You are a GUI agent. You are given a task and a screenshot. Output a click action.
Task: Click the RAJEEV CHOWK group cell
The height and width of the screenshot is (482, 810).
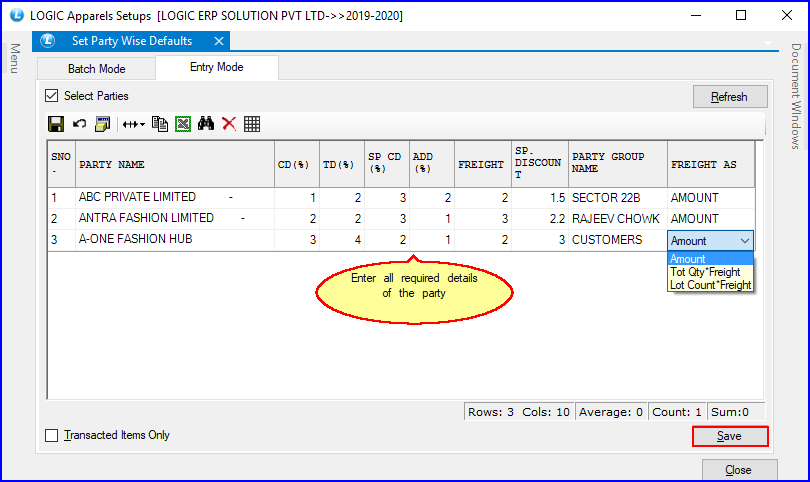618,219
